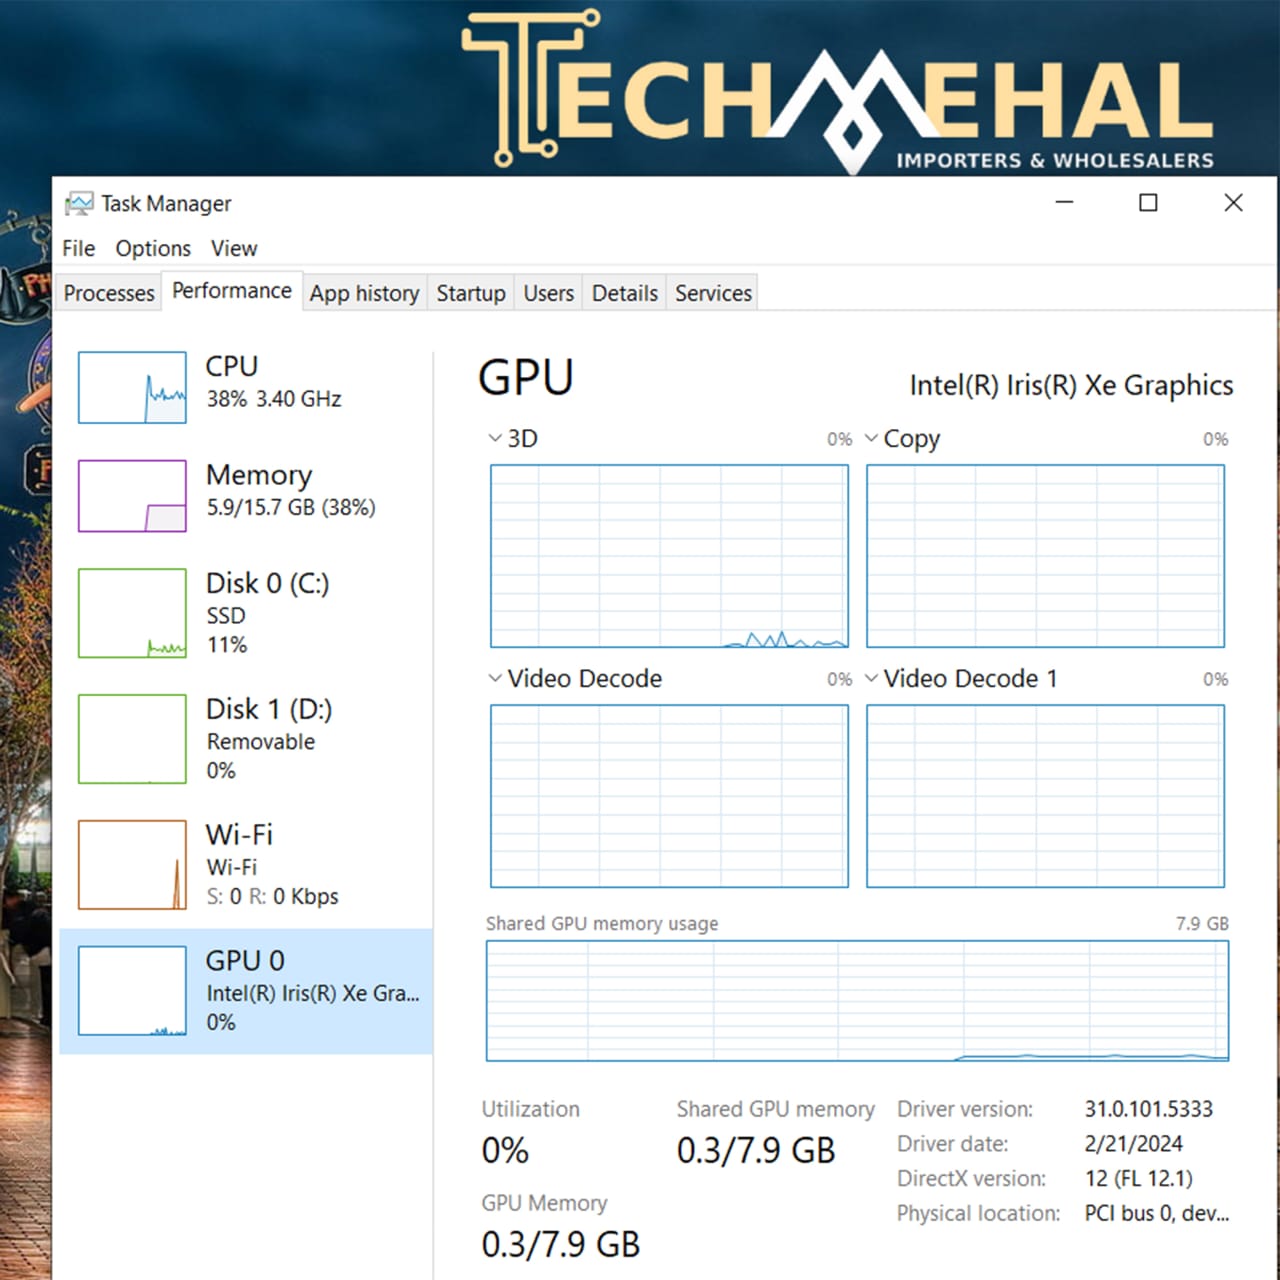This screenshot has width=1280, height=1280.
Task: Click the Intel(R) Iris(R) Xe Graphics heading
Action: (1071, 386)
